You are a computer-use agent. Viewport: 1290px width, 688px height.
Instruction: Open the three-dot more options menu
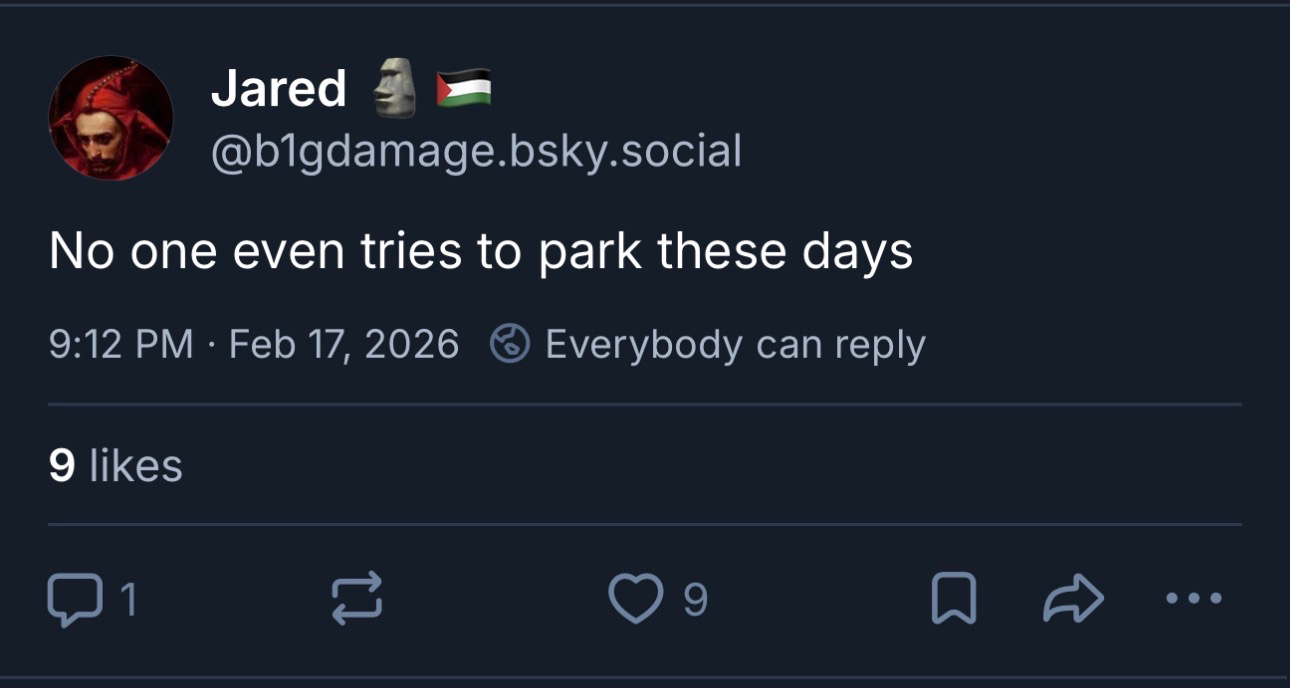tap(1193, 600)
